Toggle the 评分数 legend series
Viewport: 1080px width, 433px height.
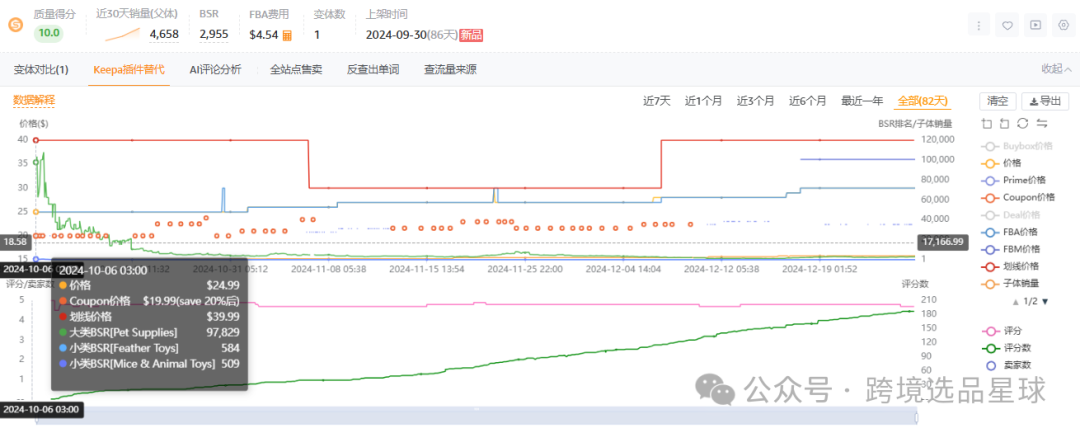point(1005,348)
